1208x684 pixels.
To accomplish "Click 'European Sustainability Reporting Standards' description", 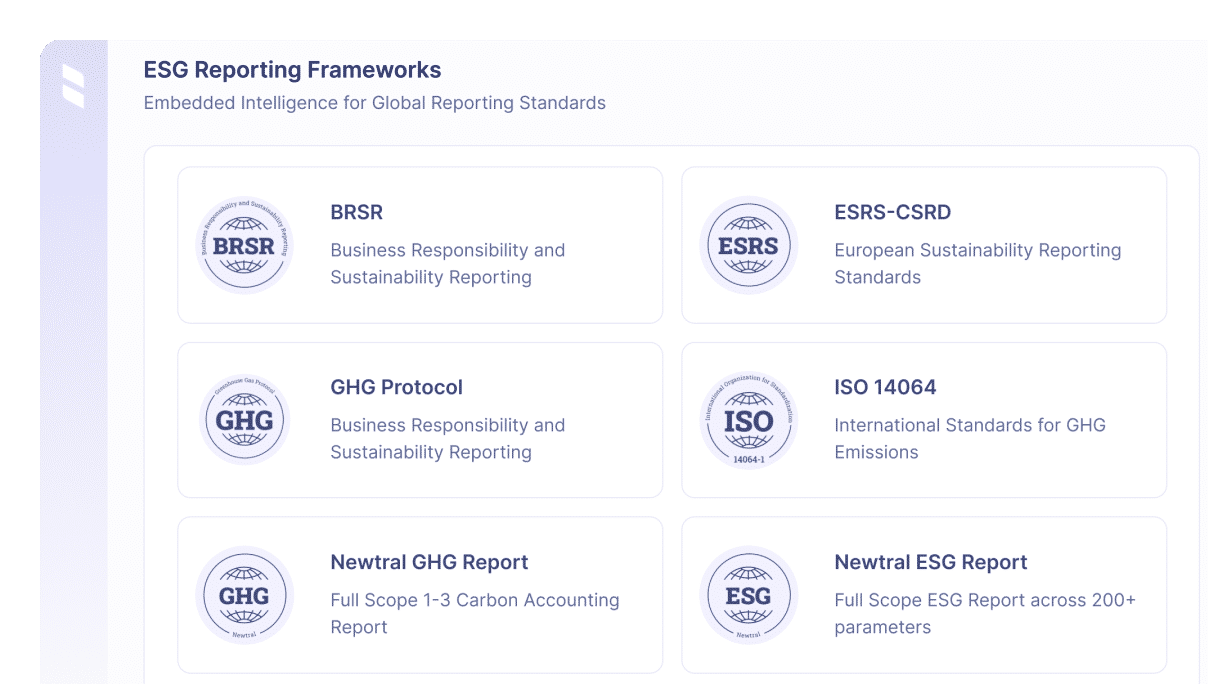I will click(978, 264).
